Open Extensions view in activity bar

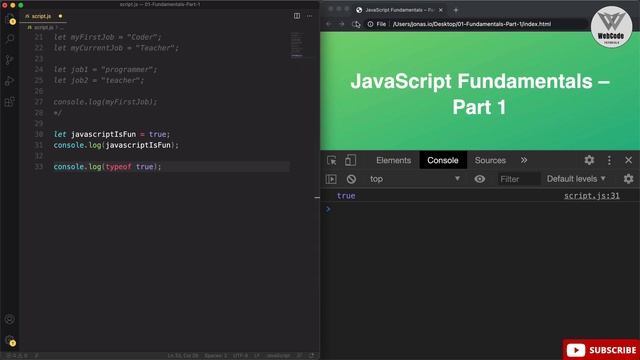pos(10,102)
